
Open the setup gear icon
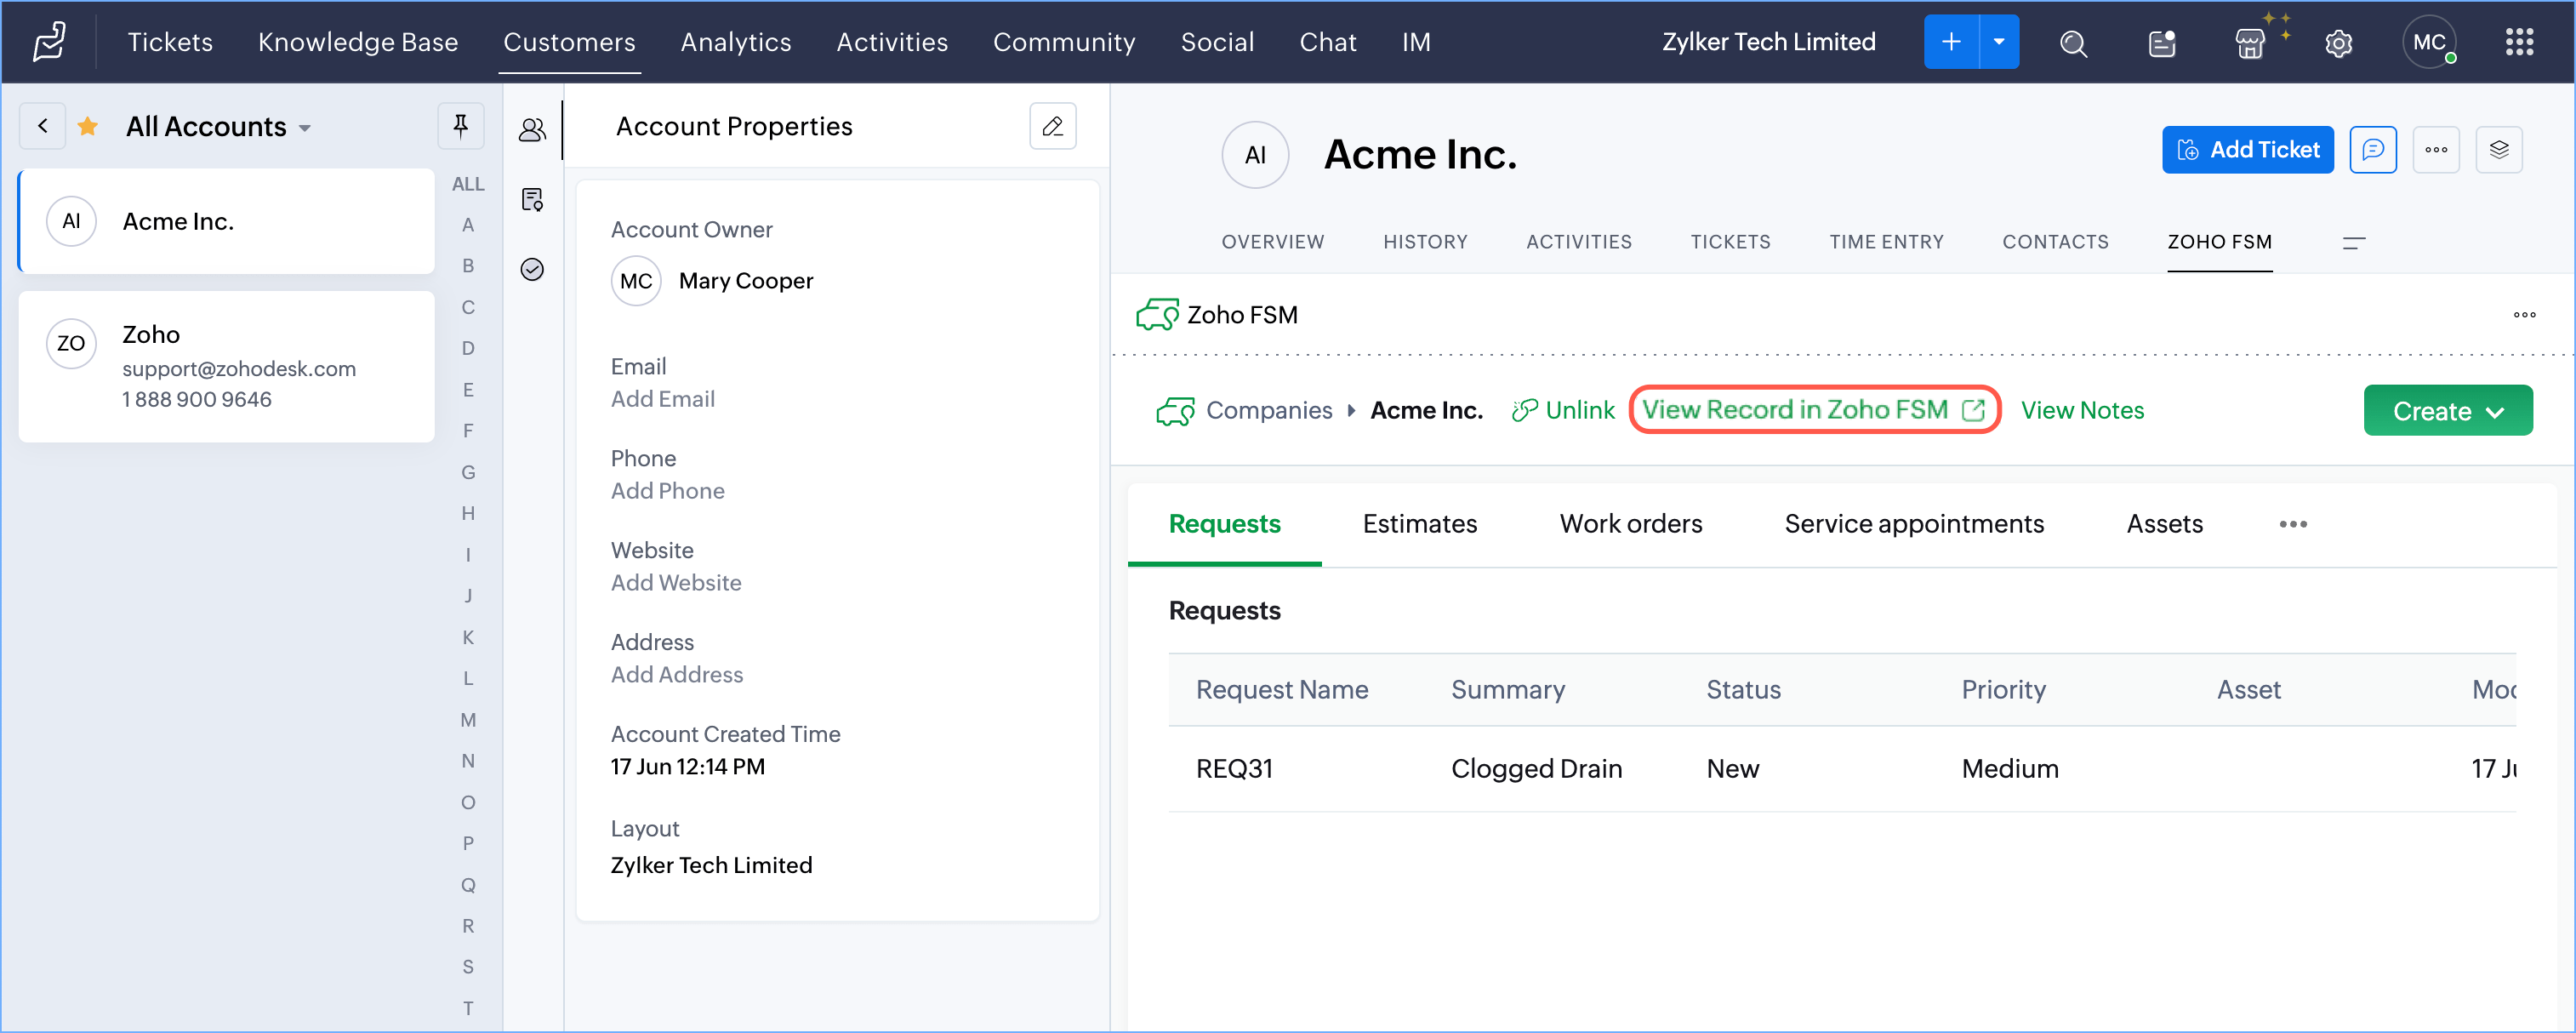[x=2338, y=43]
